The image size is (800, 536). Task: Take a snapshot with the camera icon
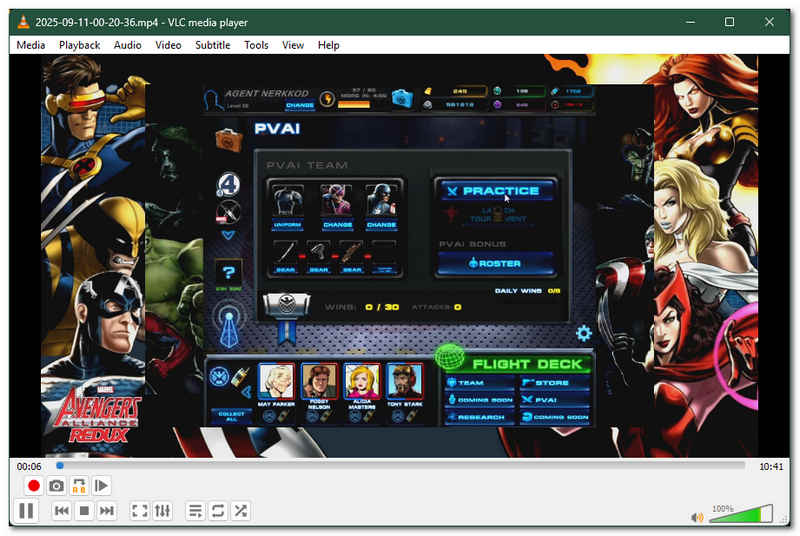pos(57,486)
